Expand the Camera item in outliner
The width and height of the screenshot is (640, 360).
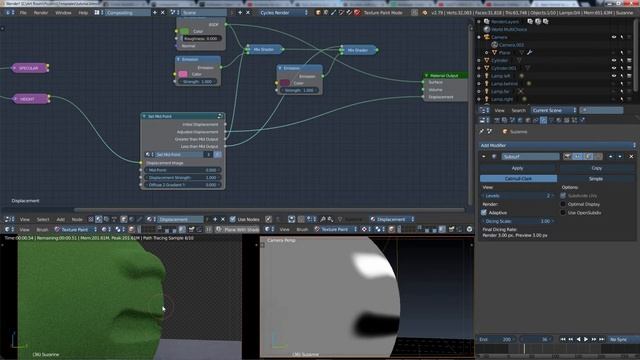pyautogui.click(x=479, y=37)
